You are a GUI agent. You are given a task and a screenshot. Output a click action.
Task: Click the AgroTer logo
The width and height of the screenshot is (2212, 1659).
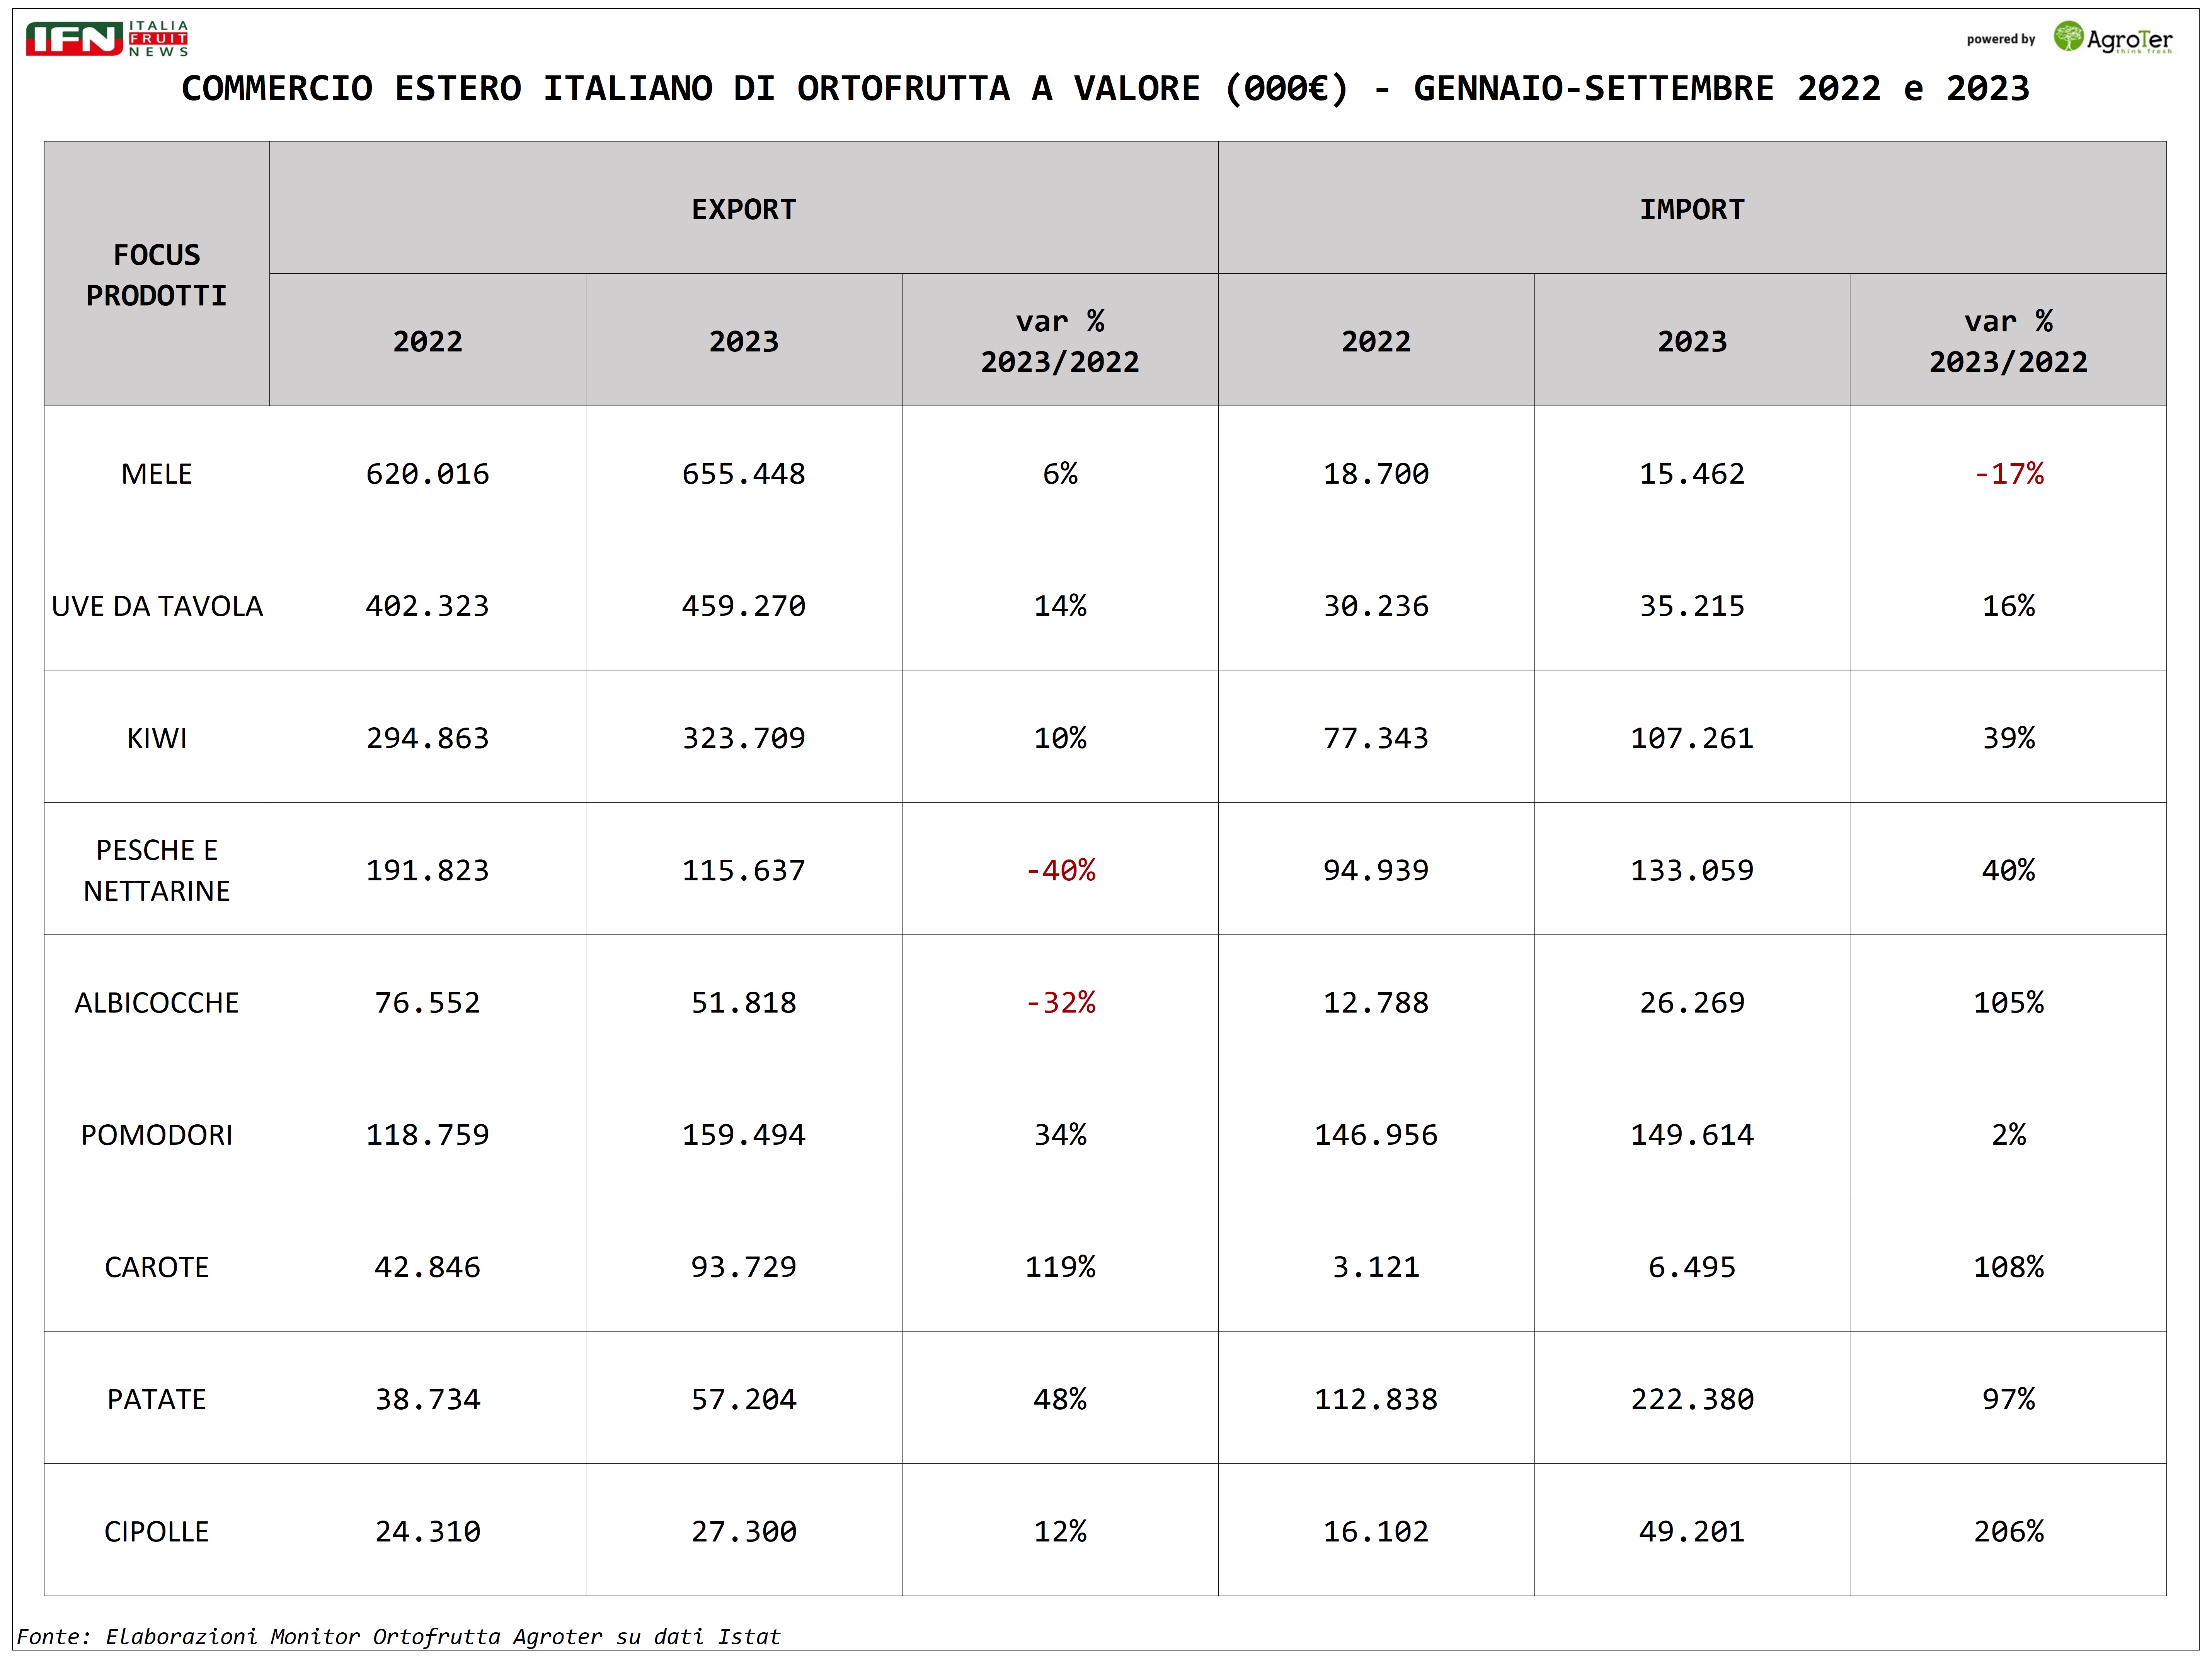(x=2113, y=38)
